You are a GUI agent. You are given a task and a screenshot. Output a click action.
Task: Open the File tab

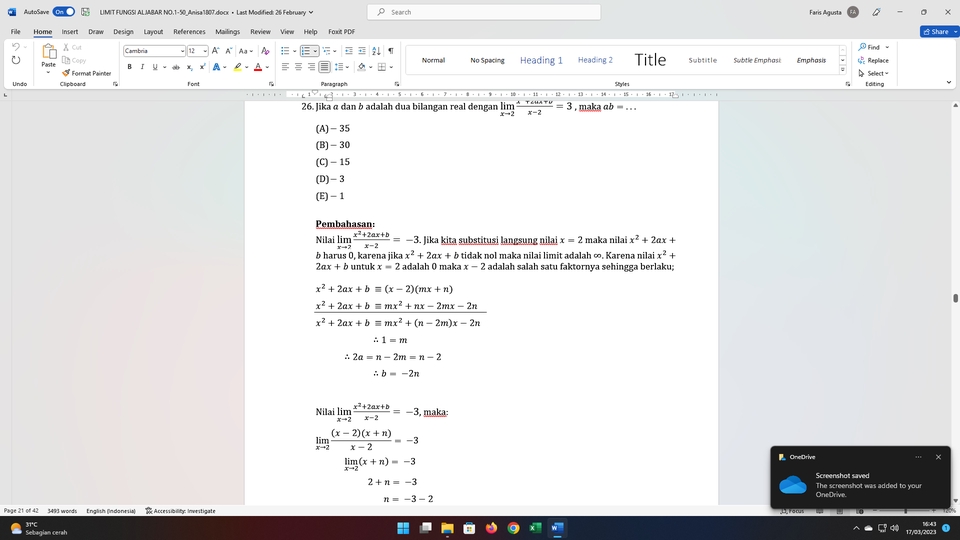[15, 31]
